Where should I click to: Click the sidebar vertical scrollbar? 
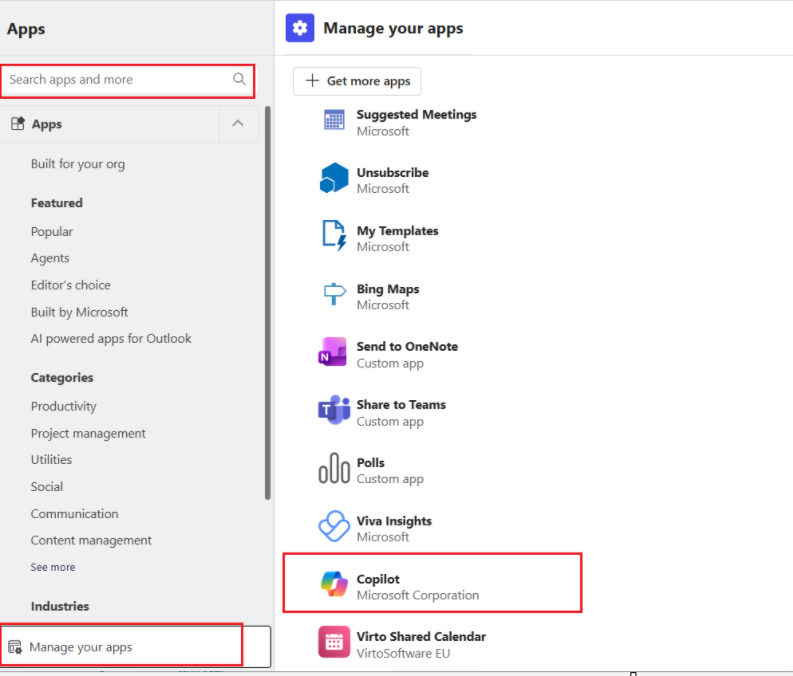pyautogui.click(x=268, y=303)
